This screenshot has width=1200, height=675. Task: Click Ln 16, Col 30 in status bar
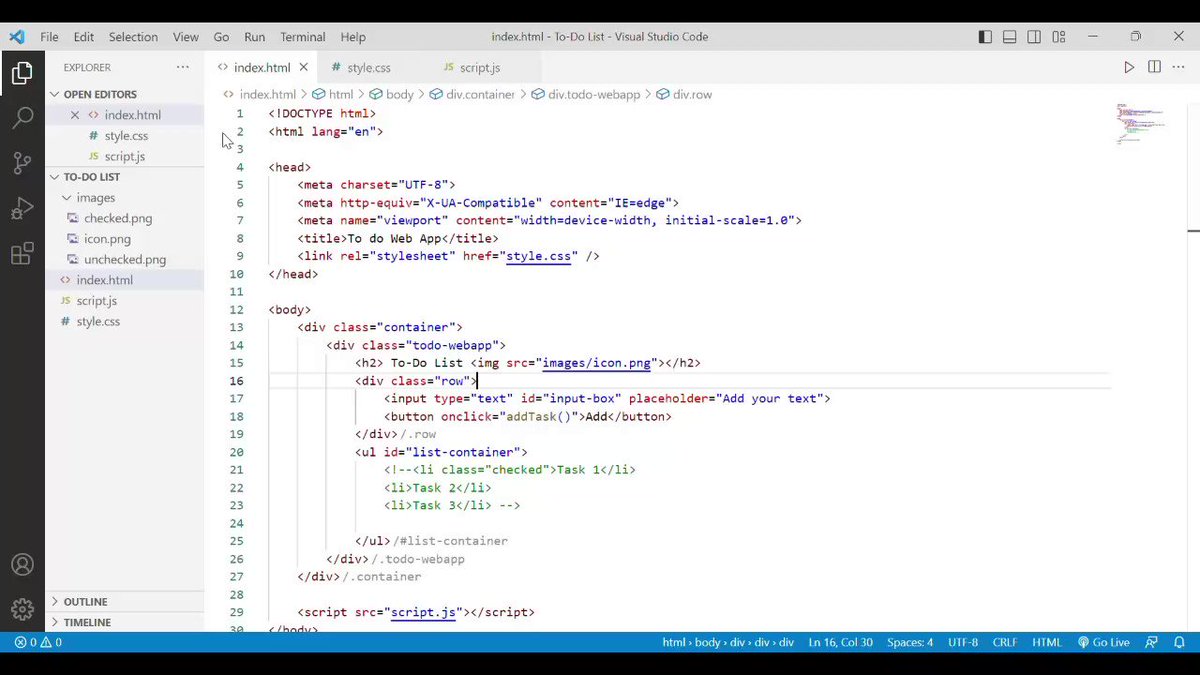click(x=842, y=642)
